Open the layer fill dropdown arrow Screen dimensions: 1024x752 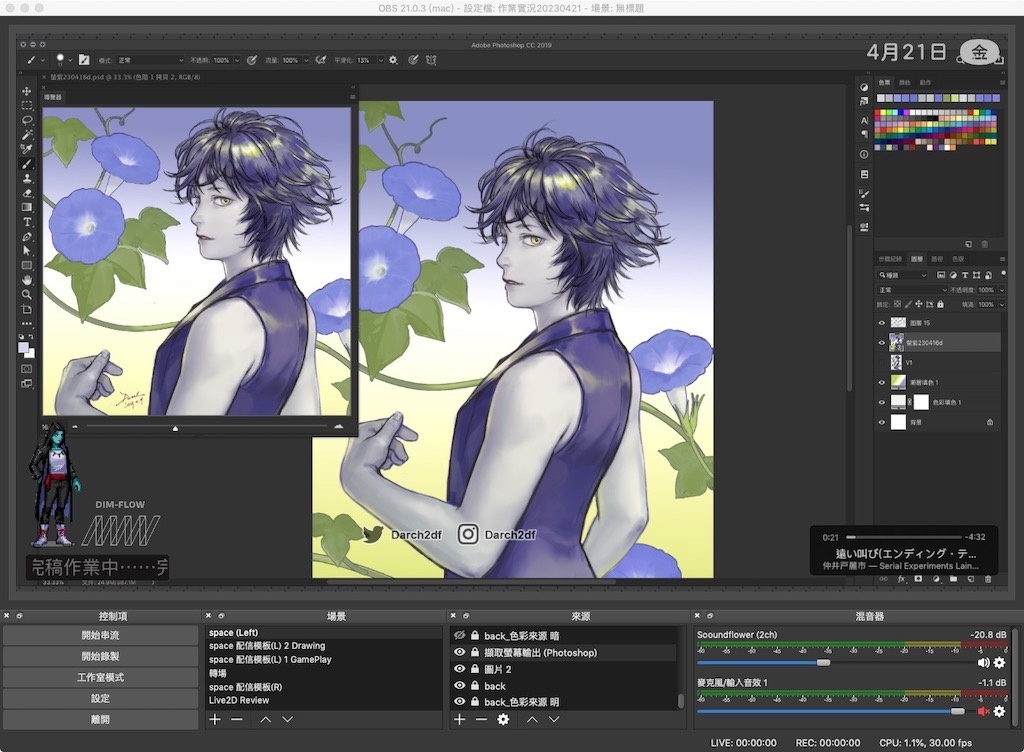click(x=1001, y=304)
